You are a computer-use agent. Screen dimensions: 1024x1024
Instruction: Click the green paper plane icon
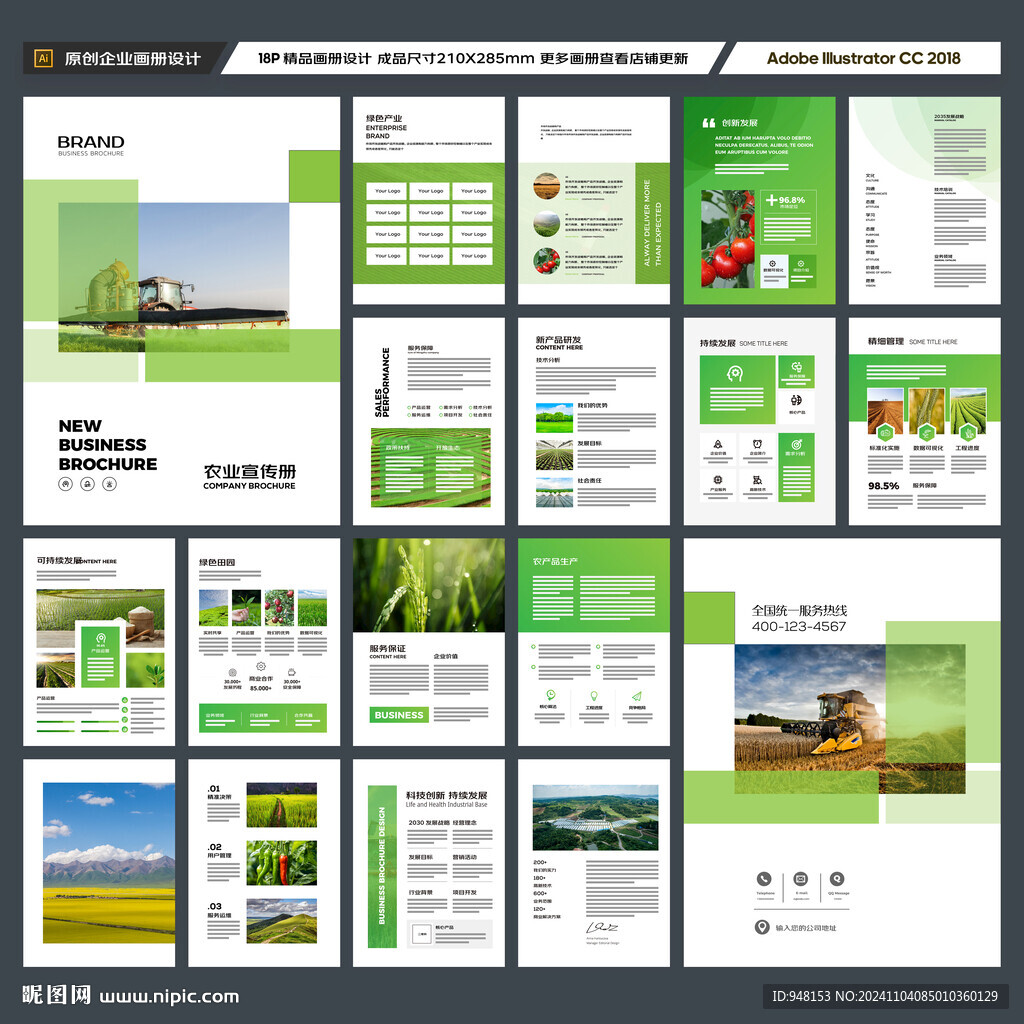(x=637, y=696)
